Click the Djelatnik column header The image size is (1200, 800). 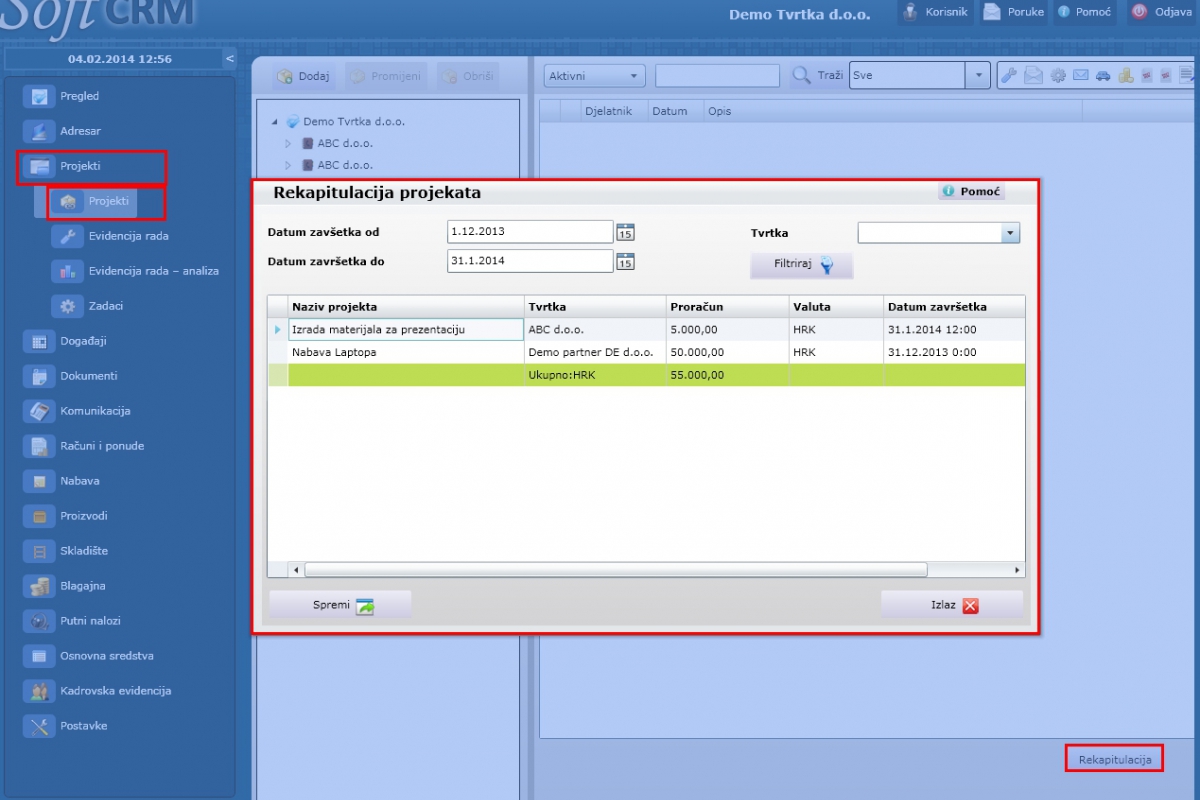(615, 111)
